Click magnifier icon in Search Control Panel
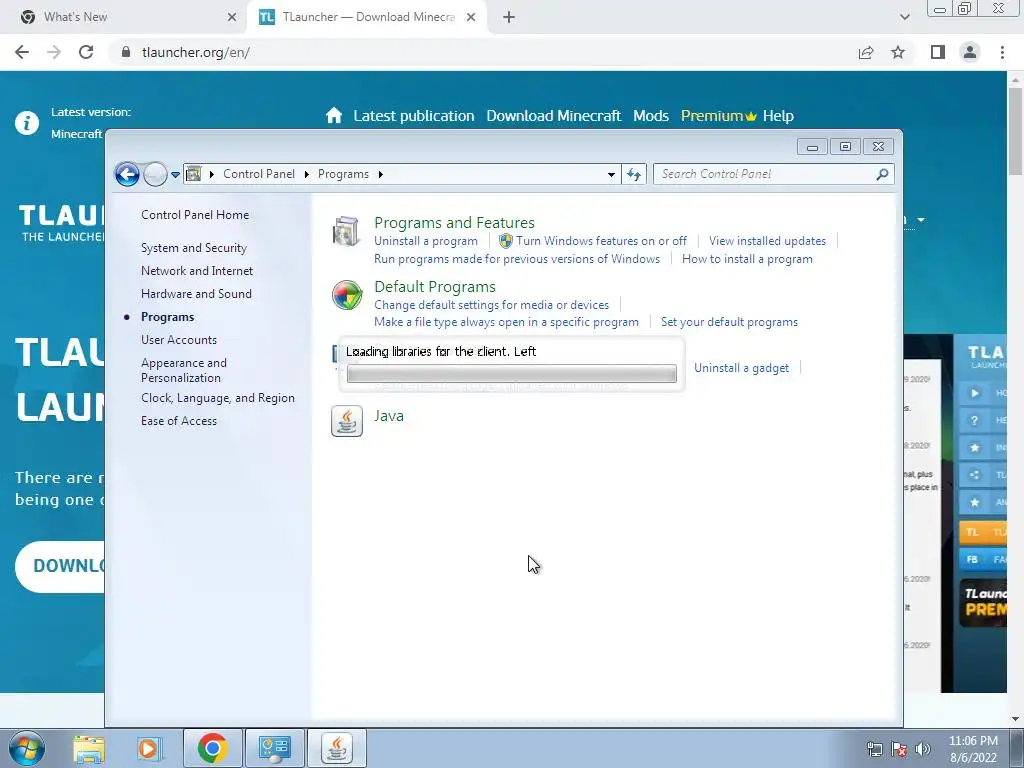Viewport: 1024px width, 768px height. pos(882,174)
